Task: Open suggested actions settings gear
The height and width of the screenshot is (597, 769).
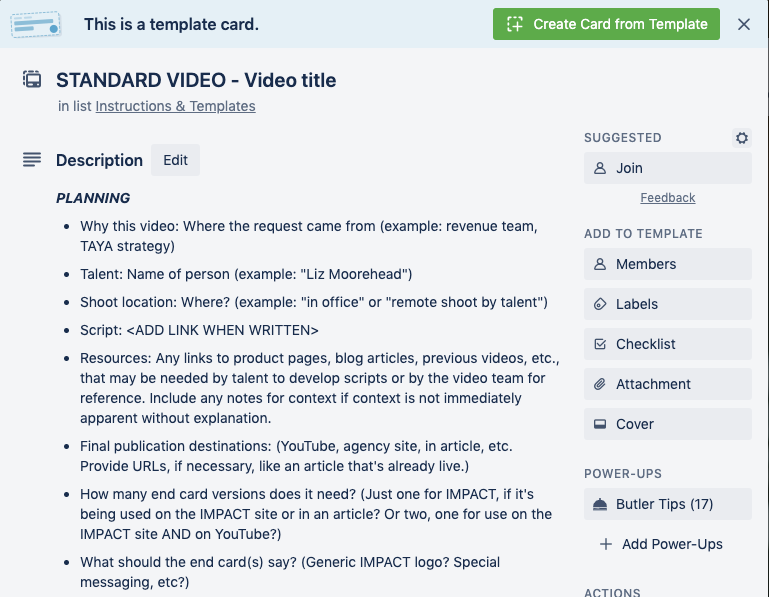Action: [x=742, y=138]
